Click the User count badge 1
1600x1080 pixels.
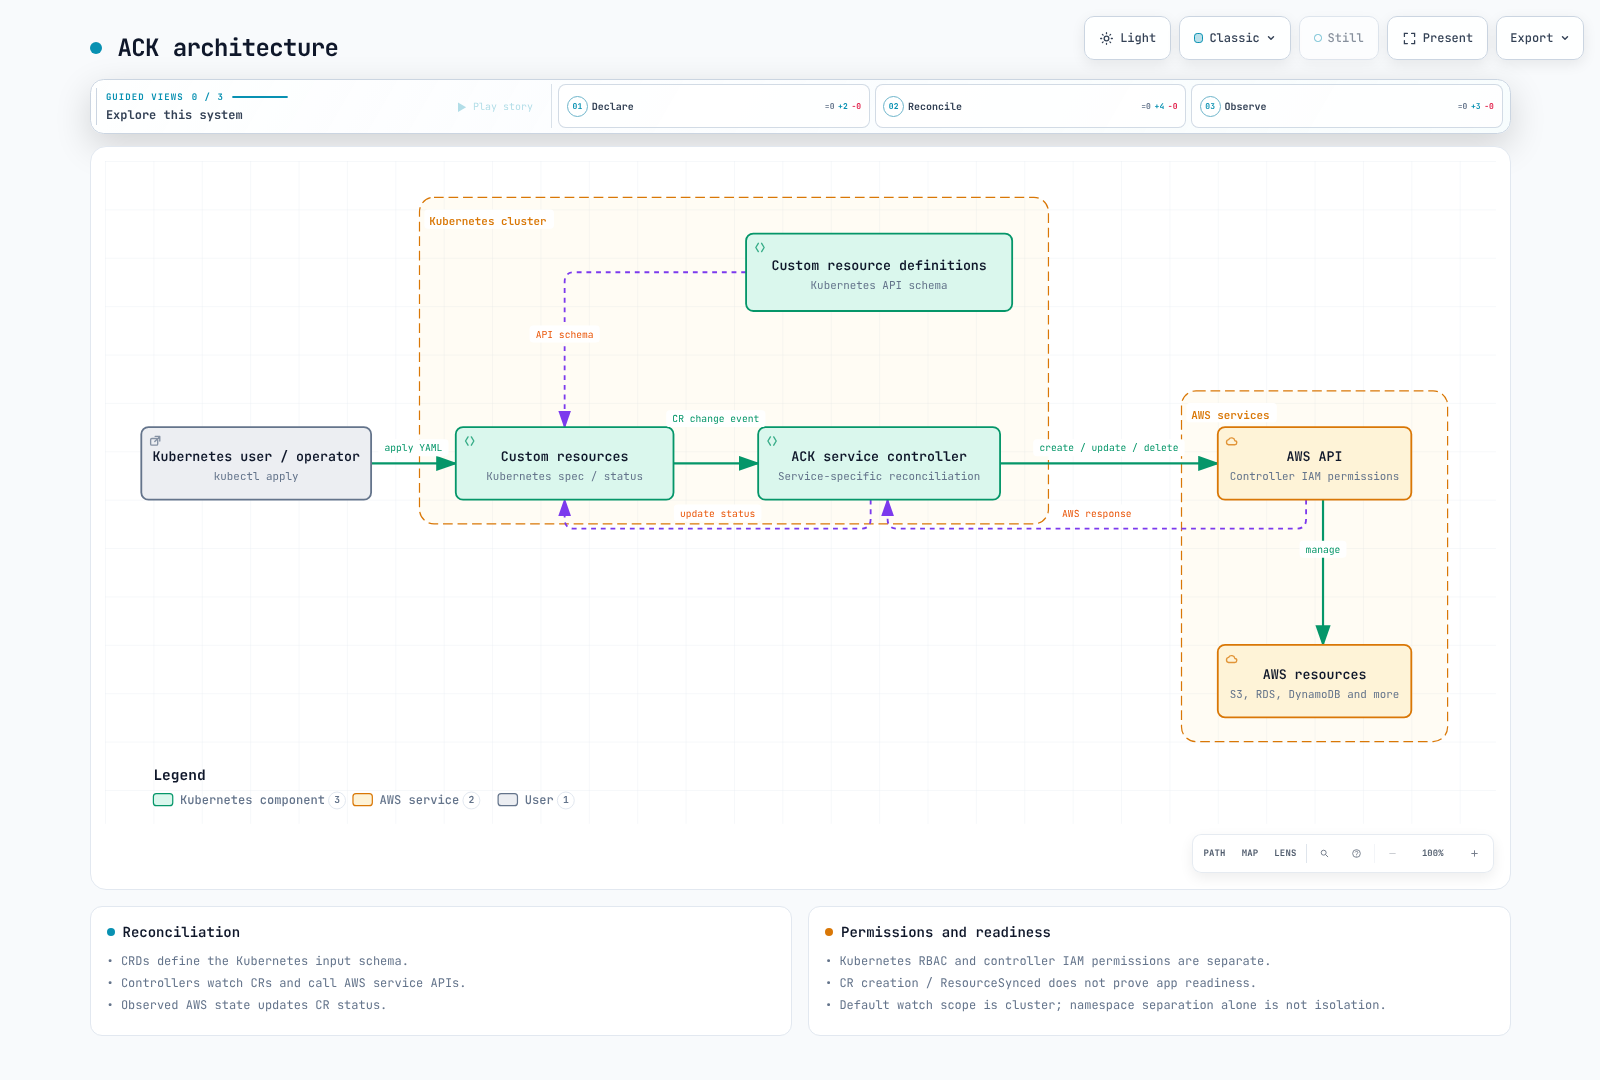tap(566, 800)
